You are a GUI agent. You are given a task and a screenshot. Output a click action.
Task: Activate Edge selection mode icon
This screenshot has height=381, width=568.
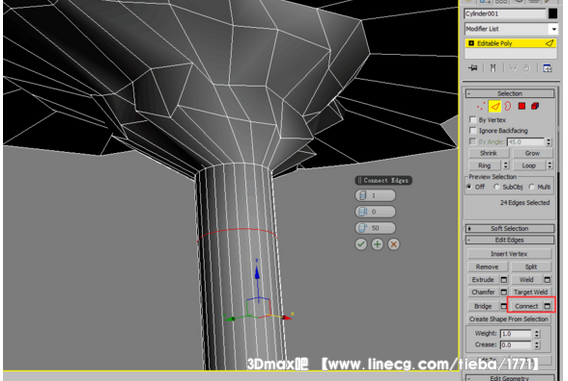tap(495, 106)
